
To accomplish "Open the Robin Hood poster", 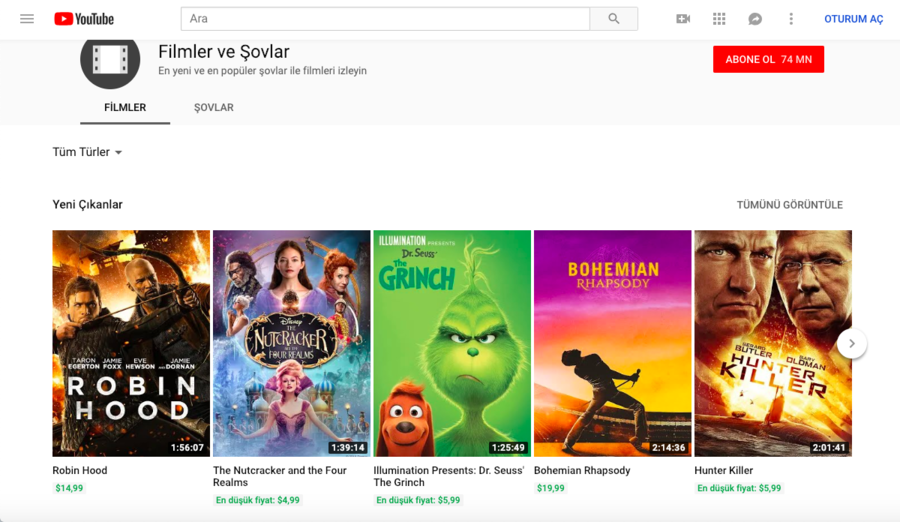I will click(x=131, y=343).
